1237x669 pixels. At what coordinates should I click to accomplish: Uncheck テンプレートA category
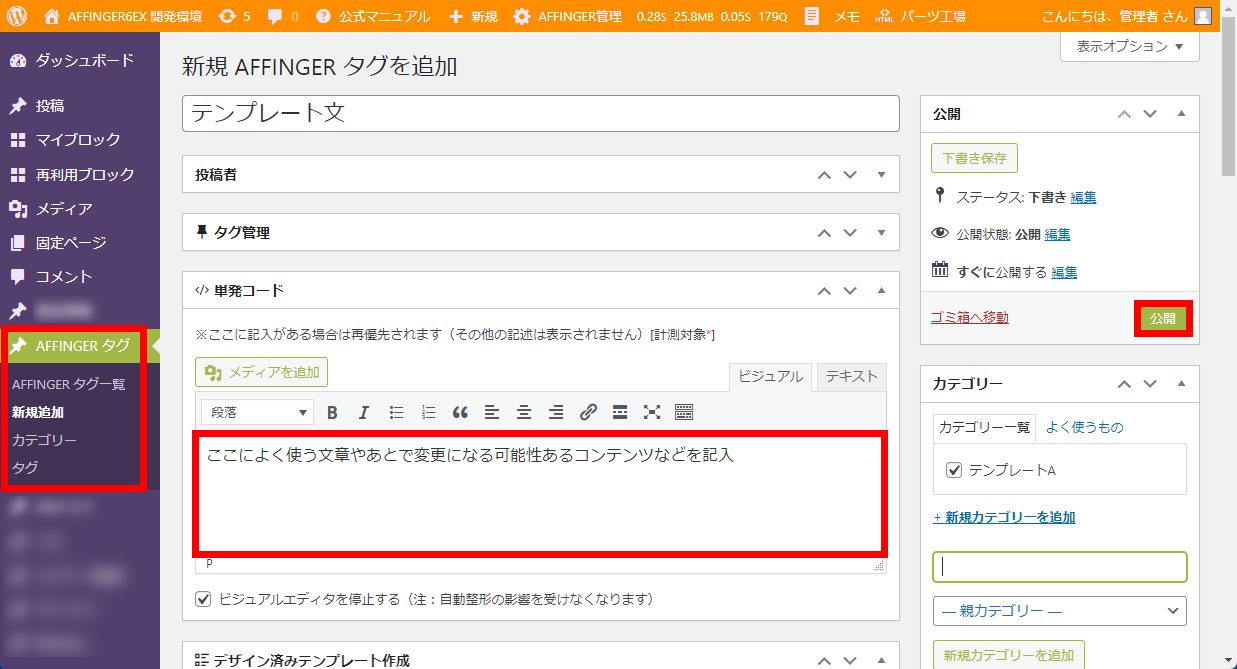click(954, 470)
